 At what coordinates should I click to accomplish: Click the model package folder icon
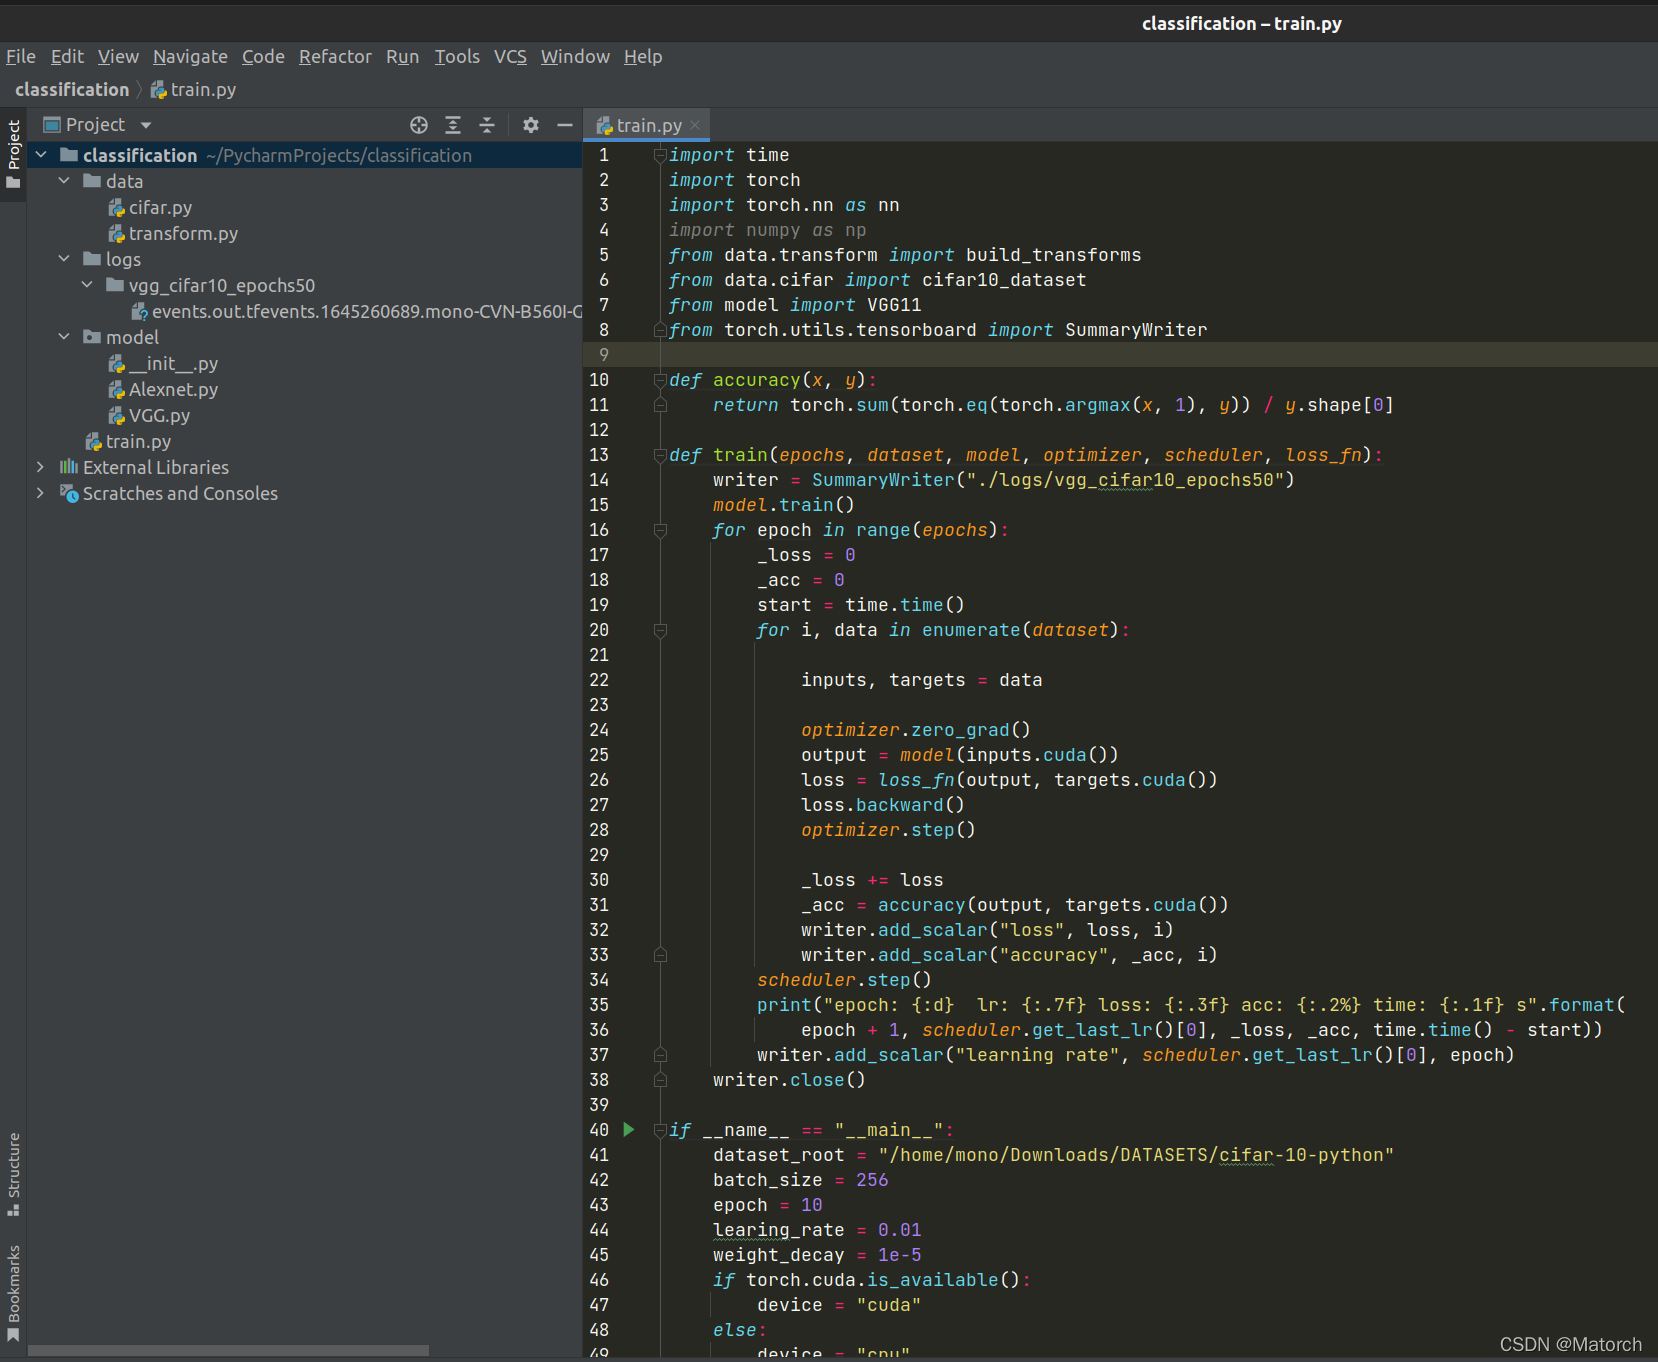92,337
